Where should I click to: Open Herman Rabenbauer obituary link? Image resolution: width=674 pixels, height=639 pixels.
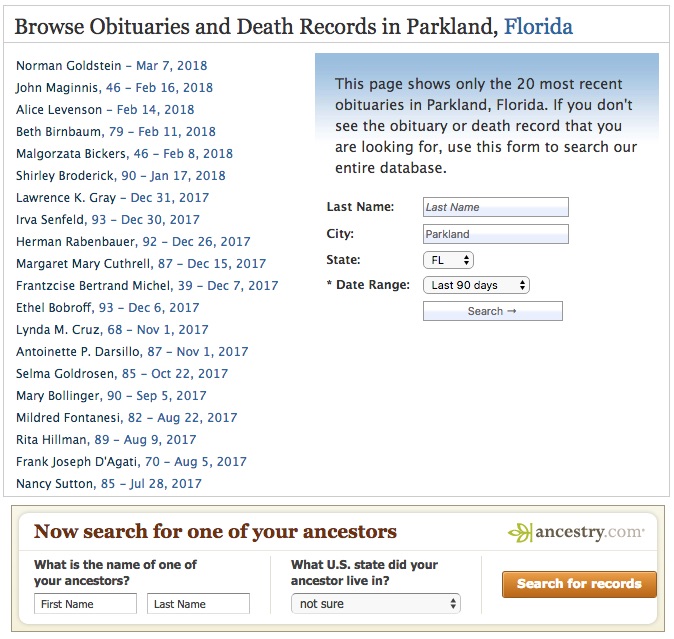click(x=133, y=241)
